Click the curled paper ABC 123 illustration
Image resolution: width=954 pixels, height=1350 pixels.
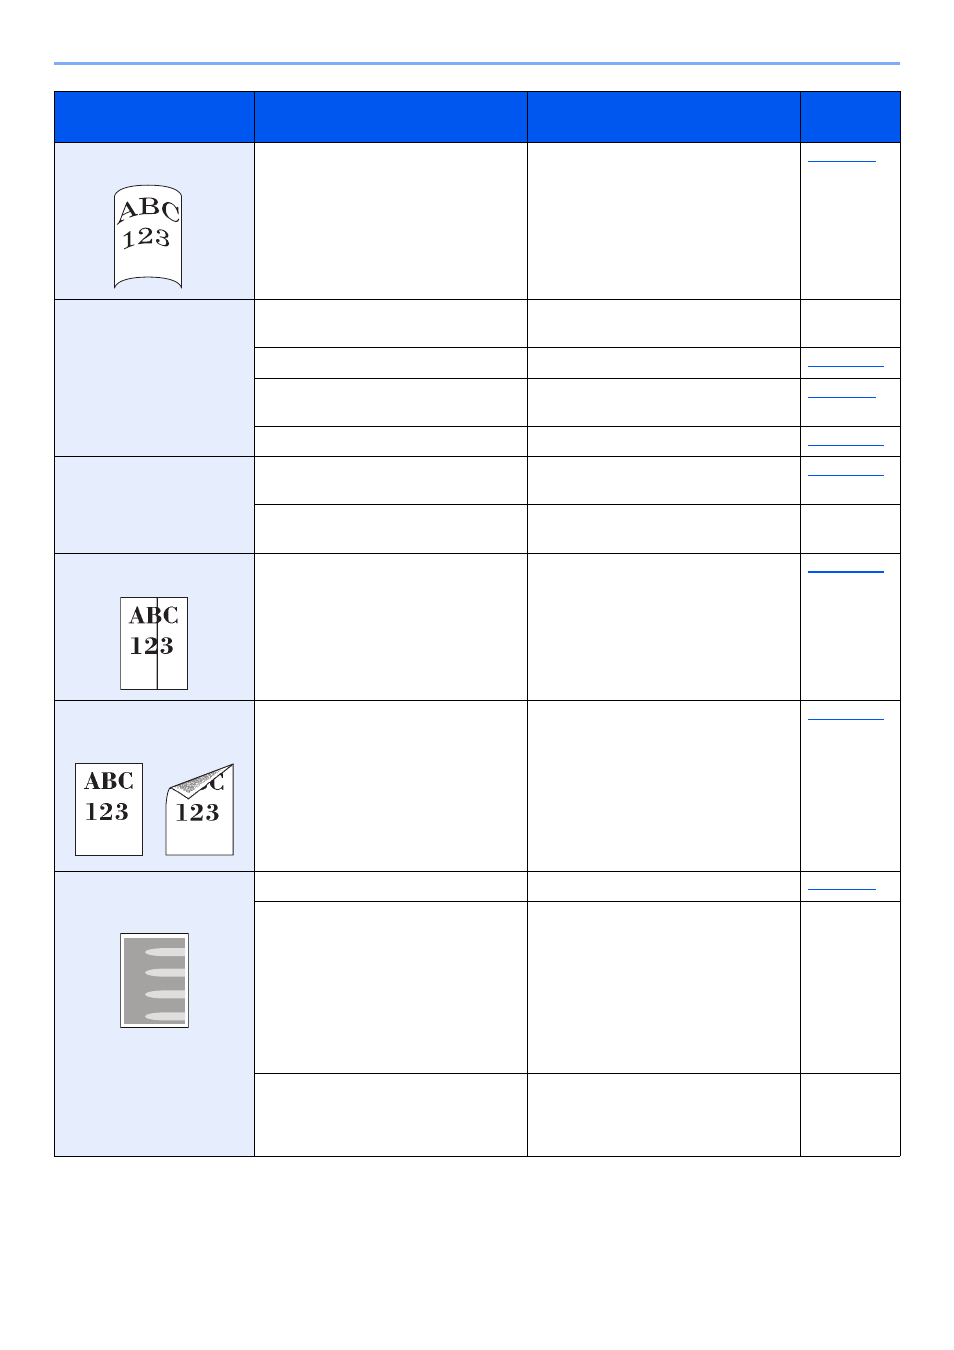coord(148,237)
